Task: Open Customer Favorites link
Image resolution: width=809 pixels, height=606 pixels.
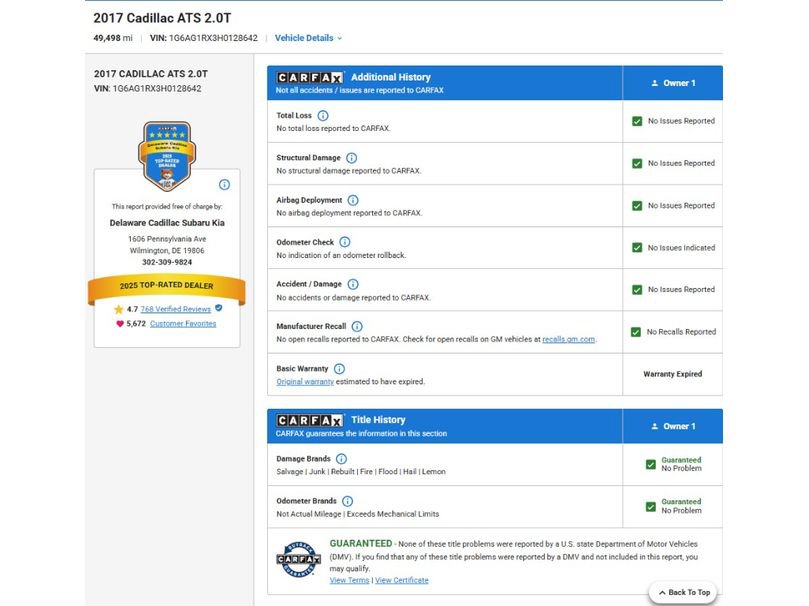Action: (x=183, y=324)
